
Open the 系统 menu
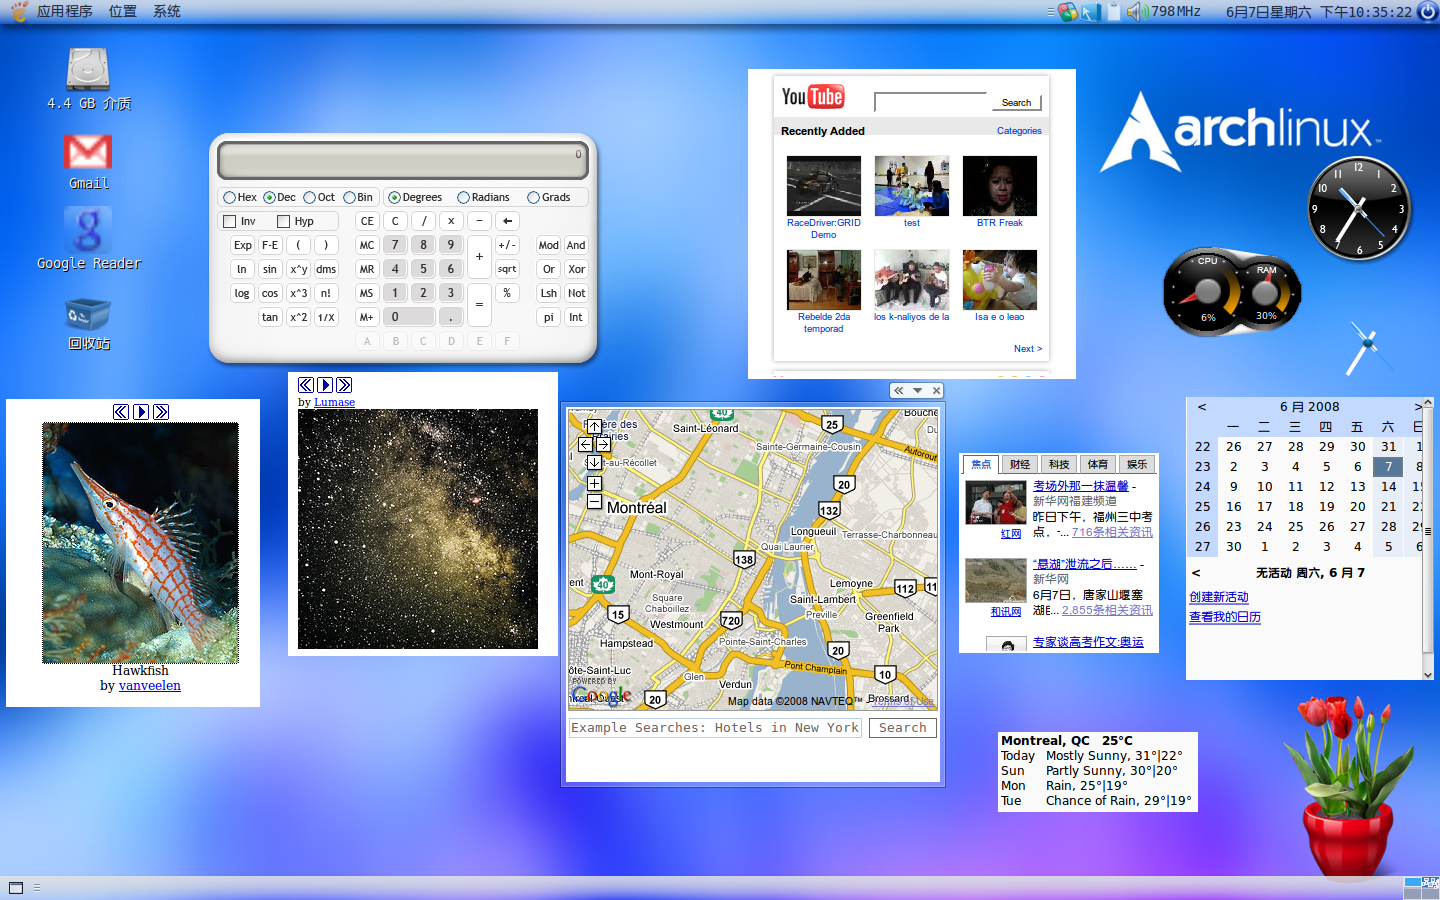pos(167,11)
